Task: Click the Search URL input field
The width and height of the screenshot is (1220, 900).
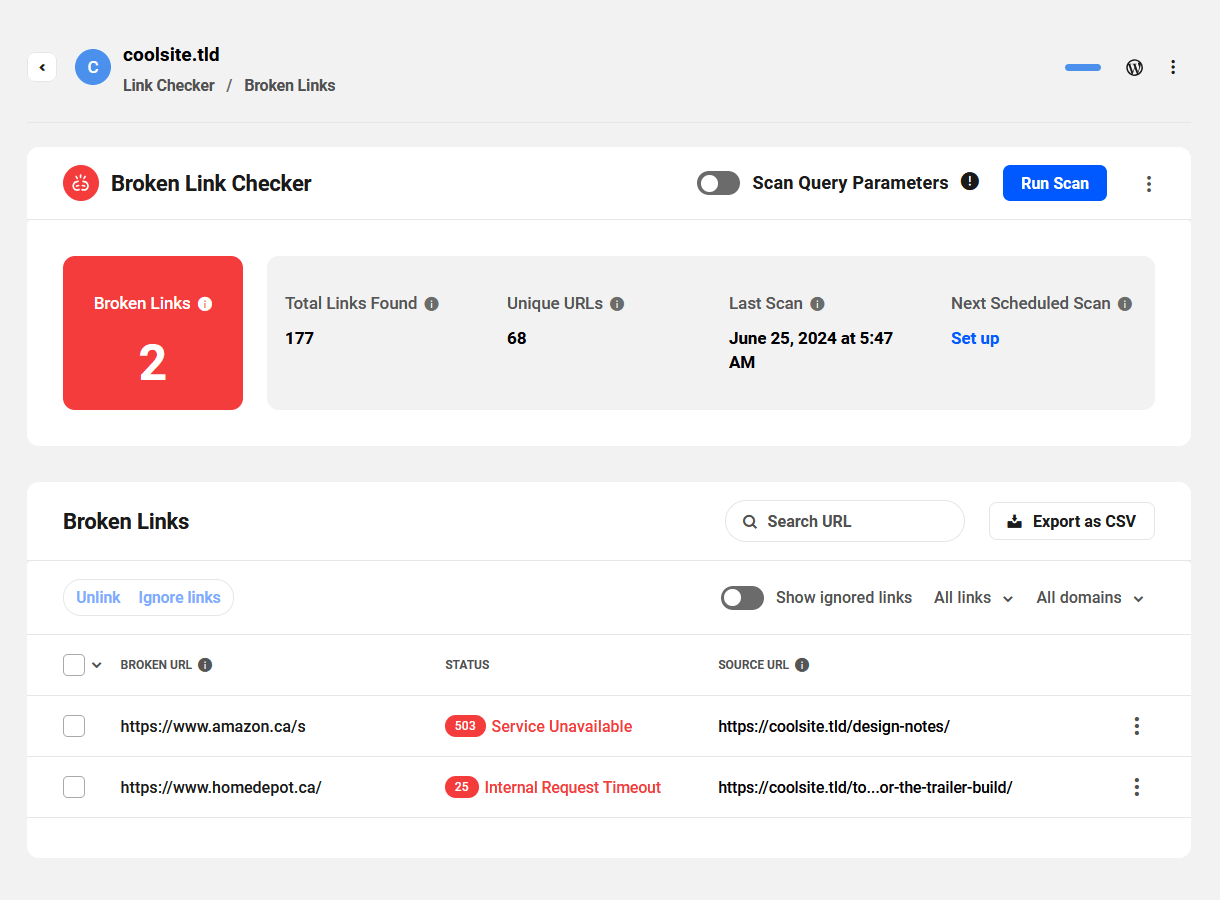Action: 845,521
